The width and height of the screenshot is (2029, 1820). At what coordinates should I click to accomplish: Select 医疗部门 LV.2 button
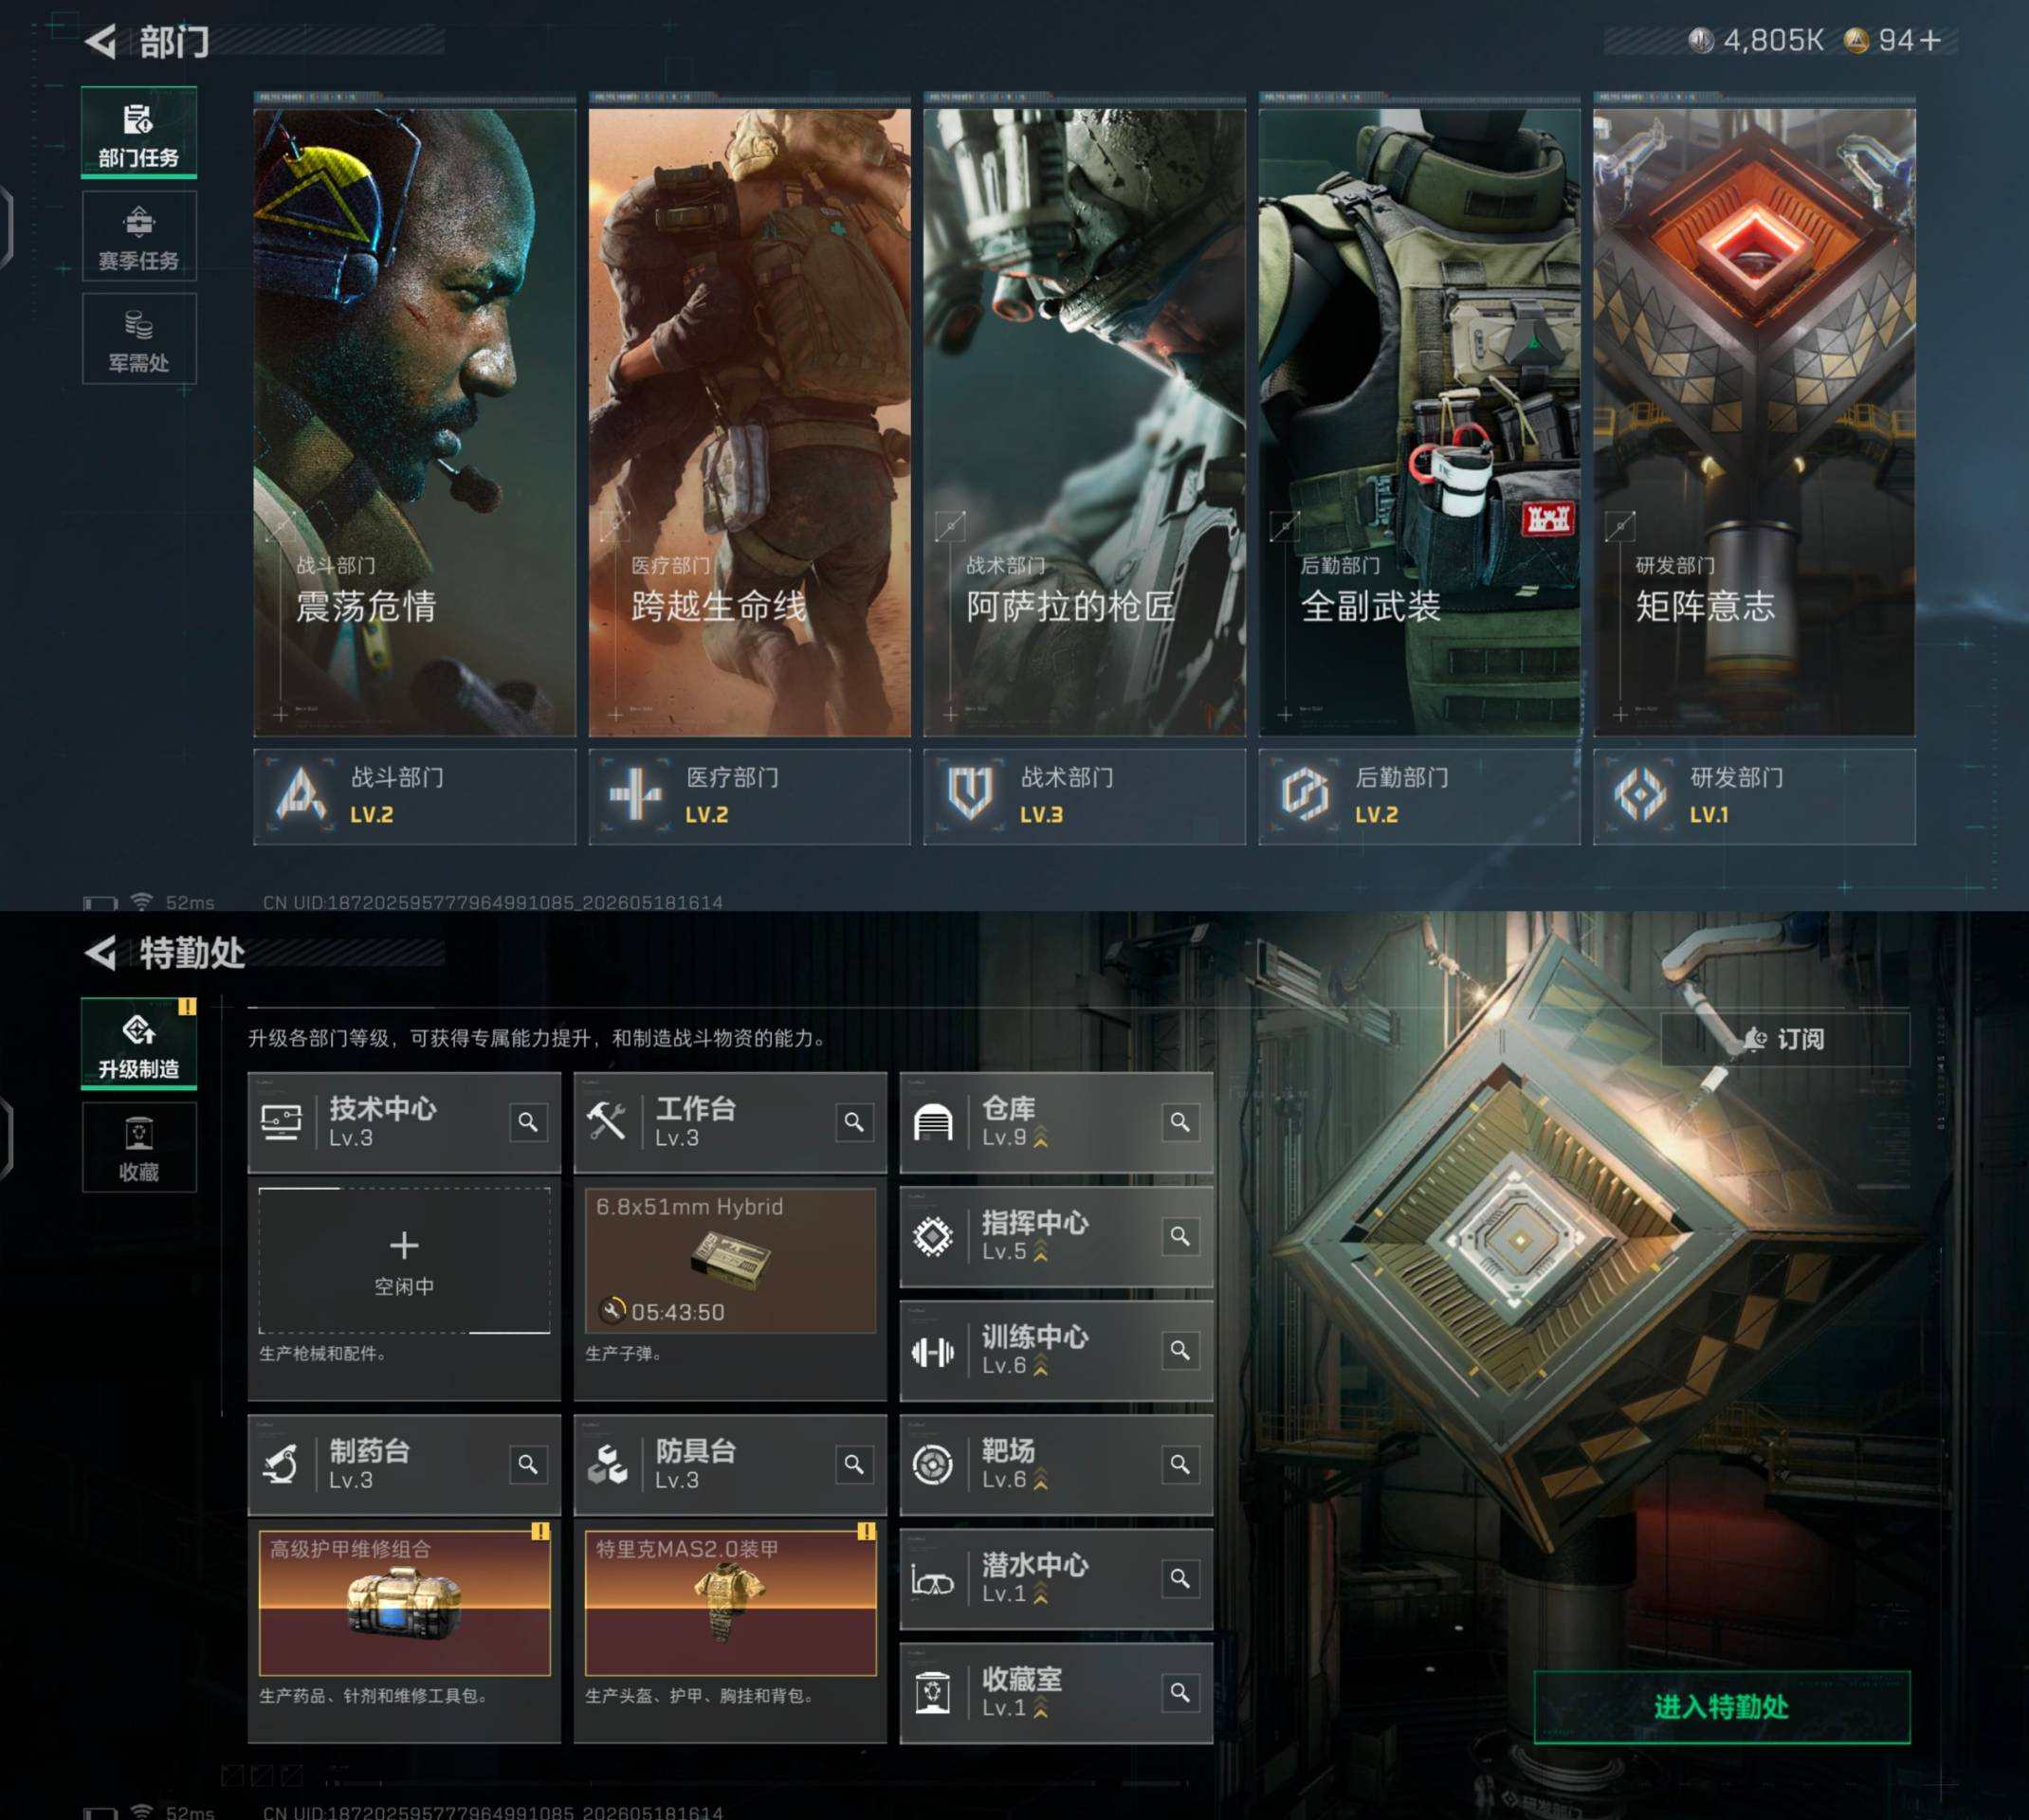pyautogui.click(x=750, y=797)
